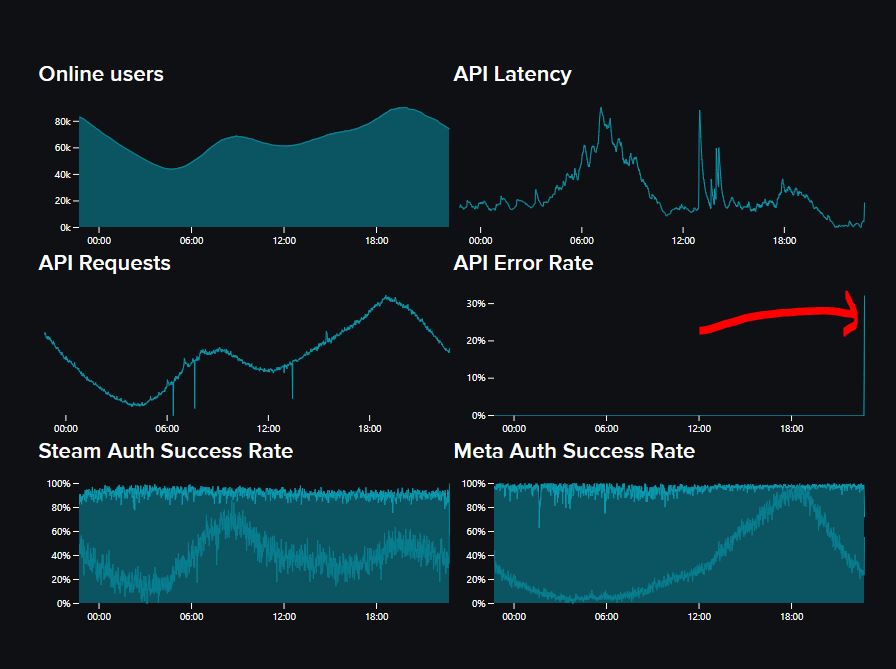Click 12:00 tick under API Error Rate chart
The image size is (896, 669).
(x=699, y=428)
